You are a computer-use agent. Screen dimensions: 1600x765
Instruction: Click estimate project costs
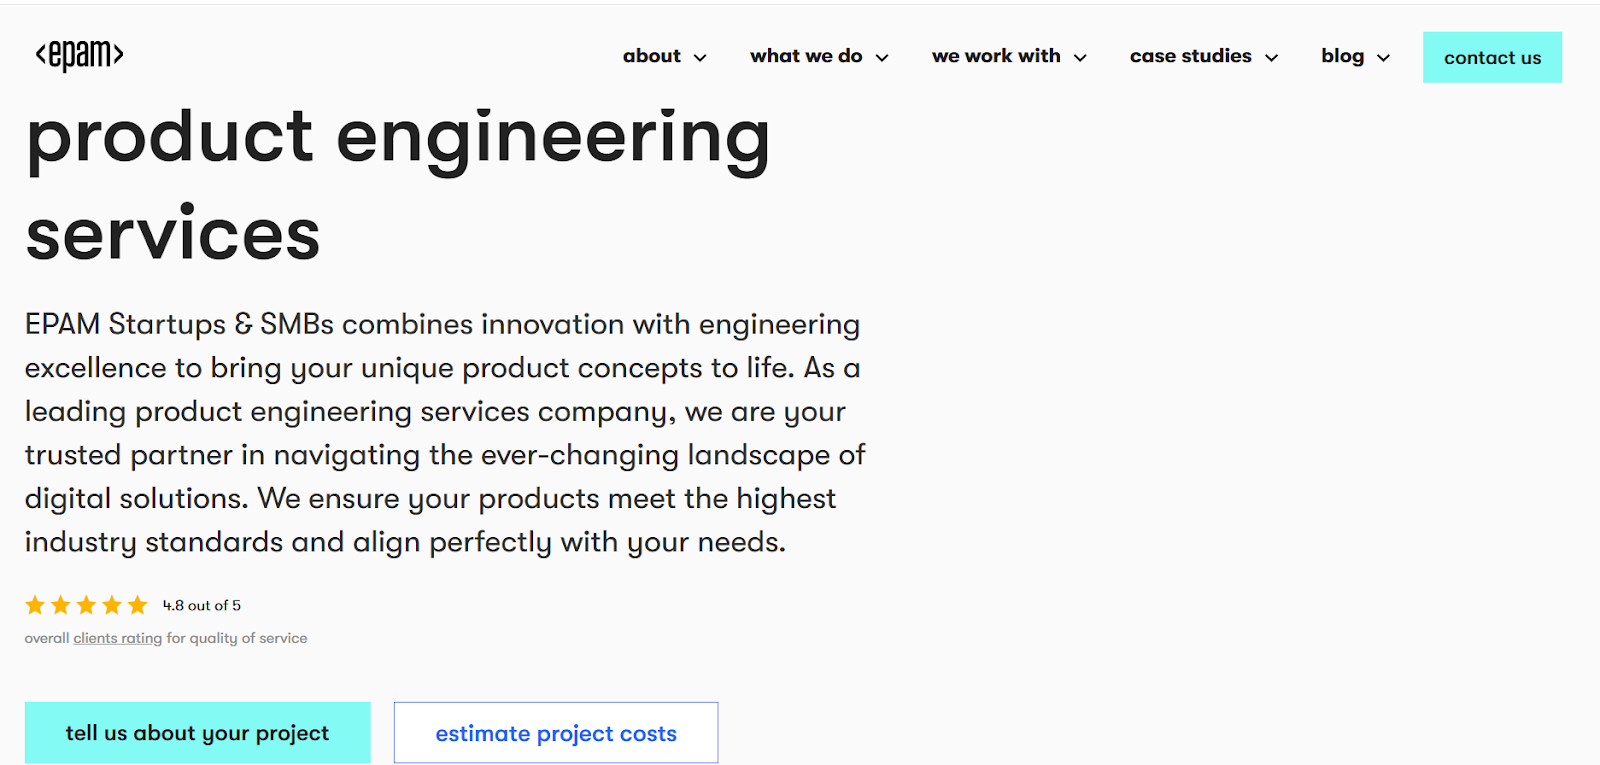pos(555,732)
